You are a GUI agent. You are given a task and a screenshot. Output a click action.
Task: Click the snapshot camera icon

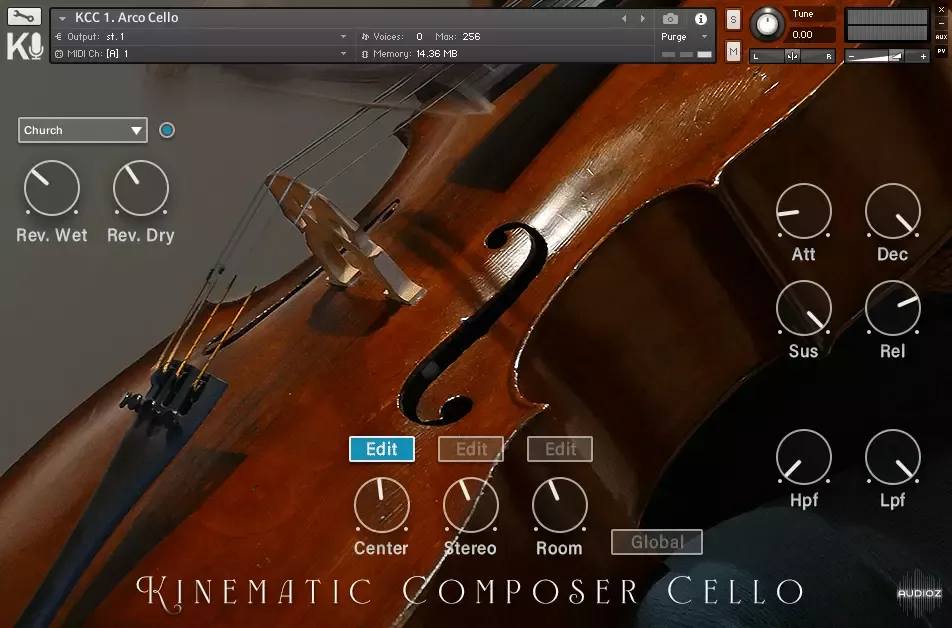click(x=669, y=19)
